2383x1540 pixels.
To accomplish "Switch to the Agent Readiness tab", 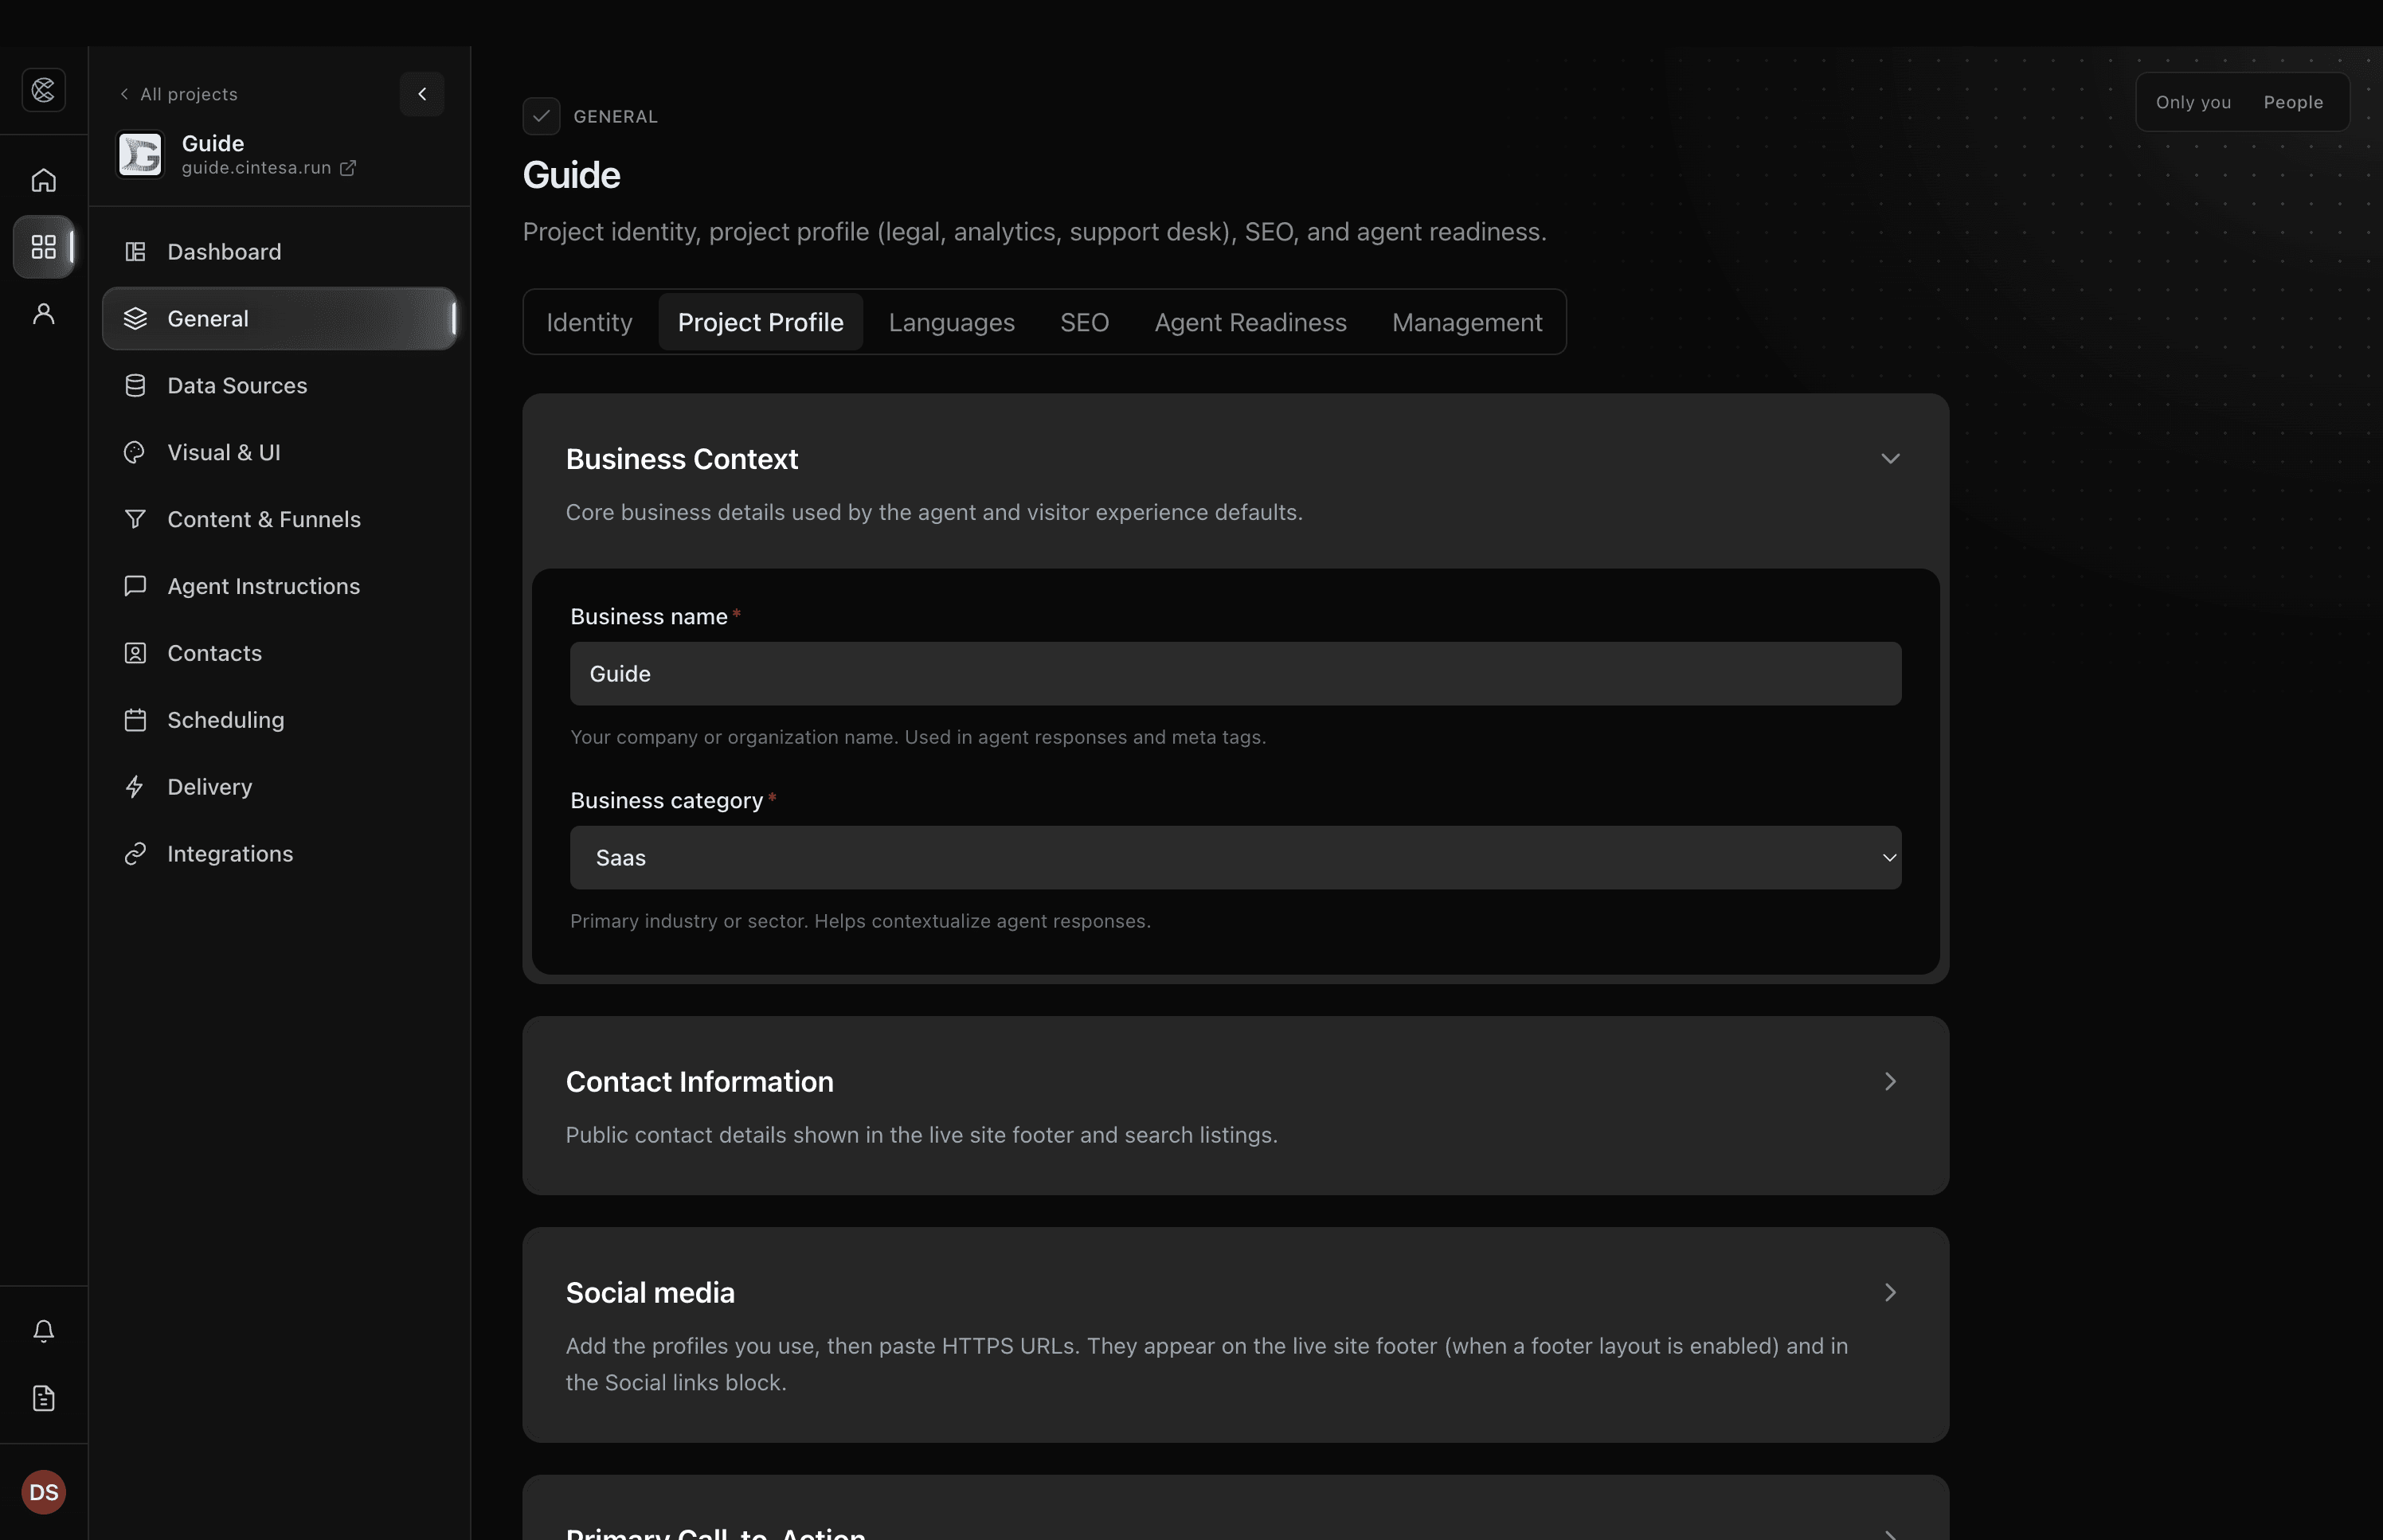I will pos(1250,322).
